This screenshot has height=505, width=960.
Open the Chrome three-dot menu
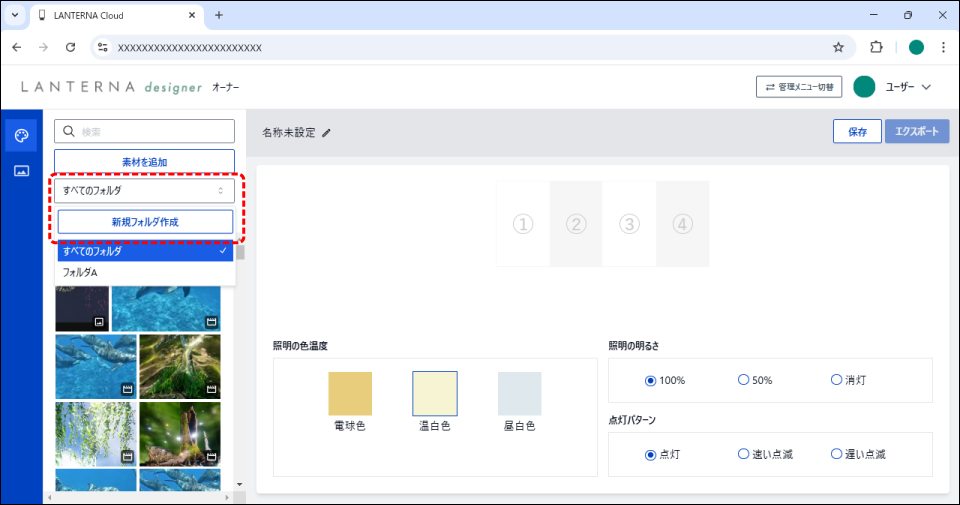(943, 47)
